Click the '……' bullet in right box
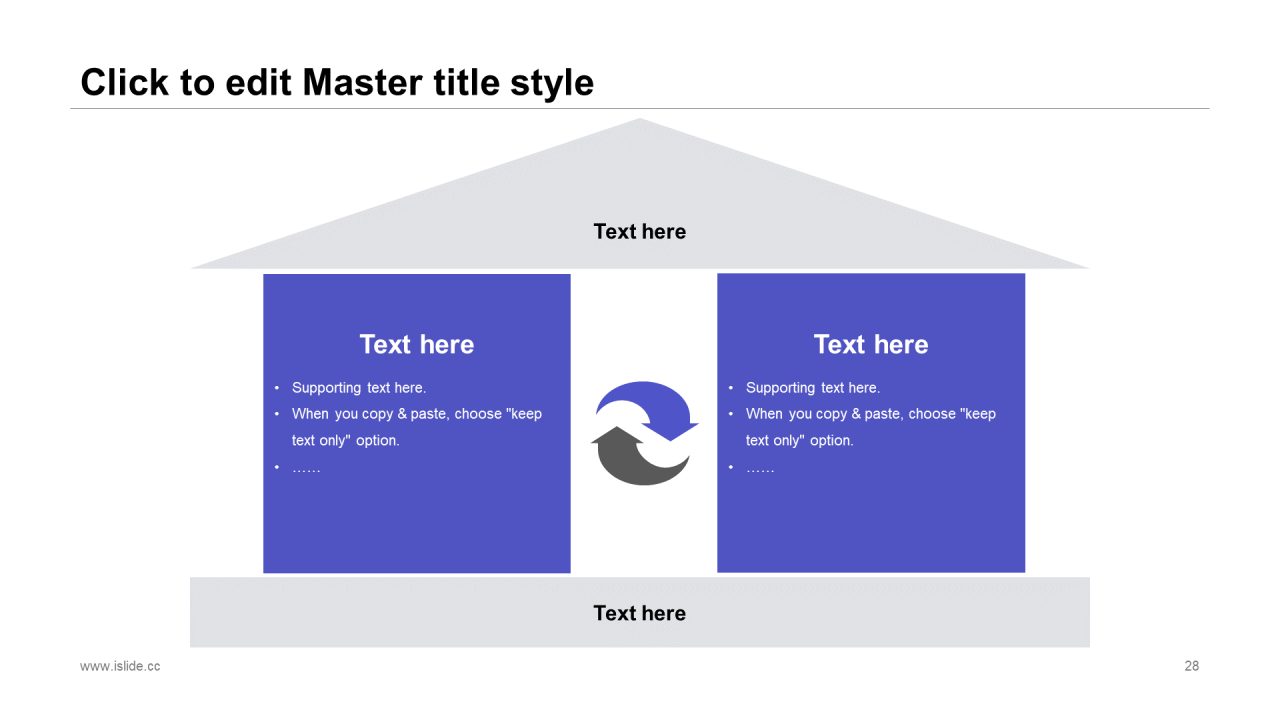Screen dimensions: 1280x720 tap(760, 467)
